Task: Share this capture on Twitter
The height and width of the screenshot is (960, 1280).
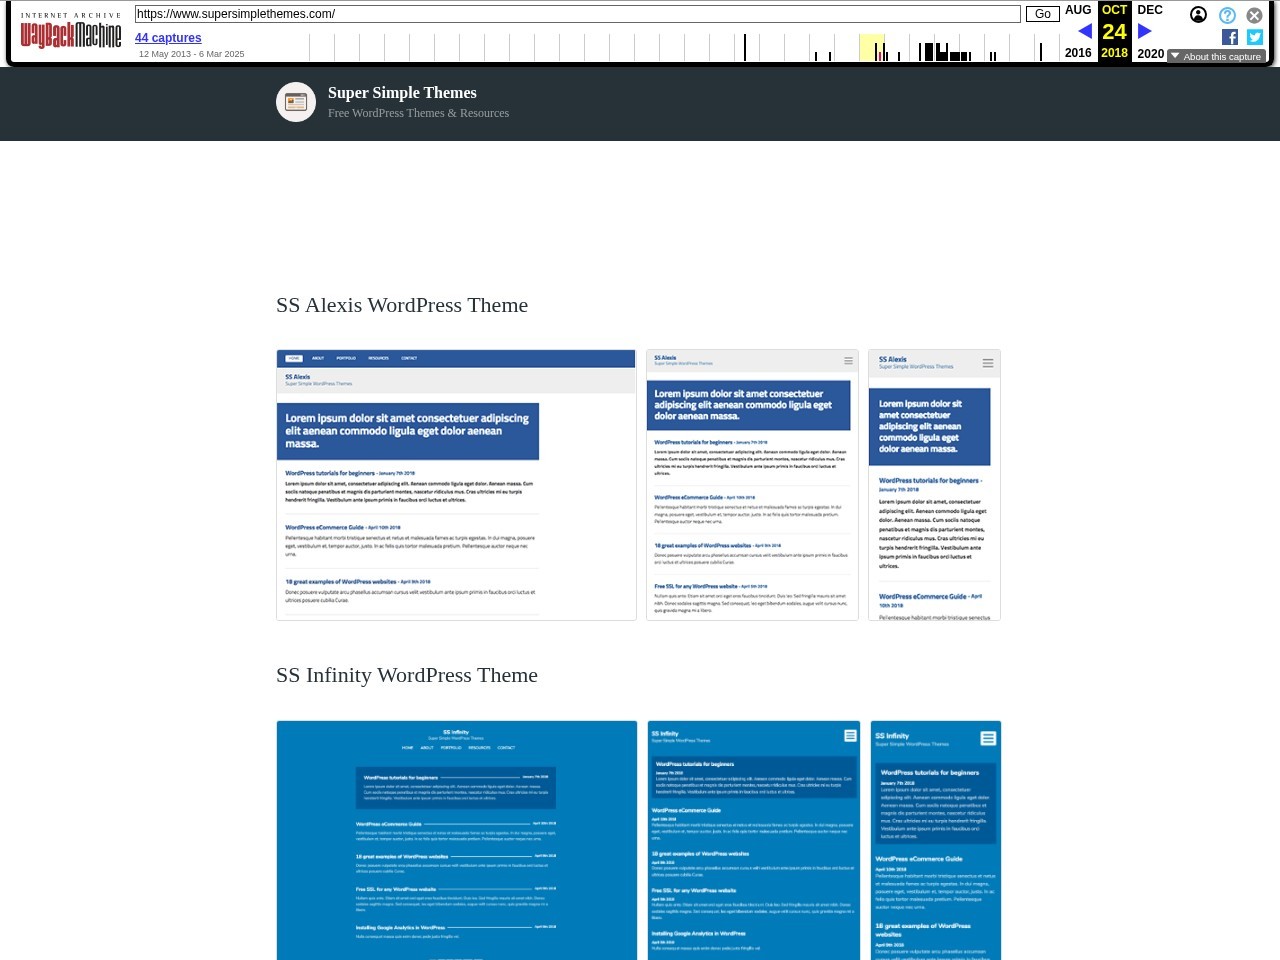Action: point(1255,37)
